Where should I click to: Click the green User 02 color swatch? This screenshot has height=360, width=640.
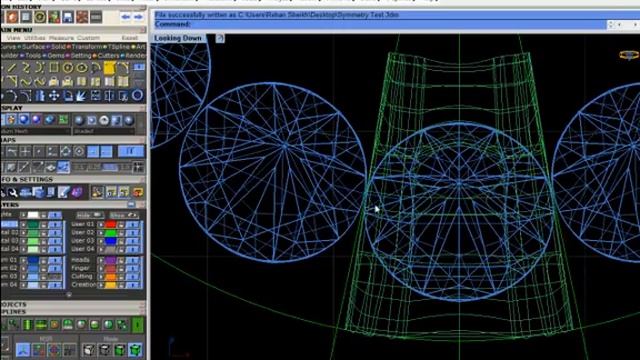(x=111, y=233)
